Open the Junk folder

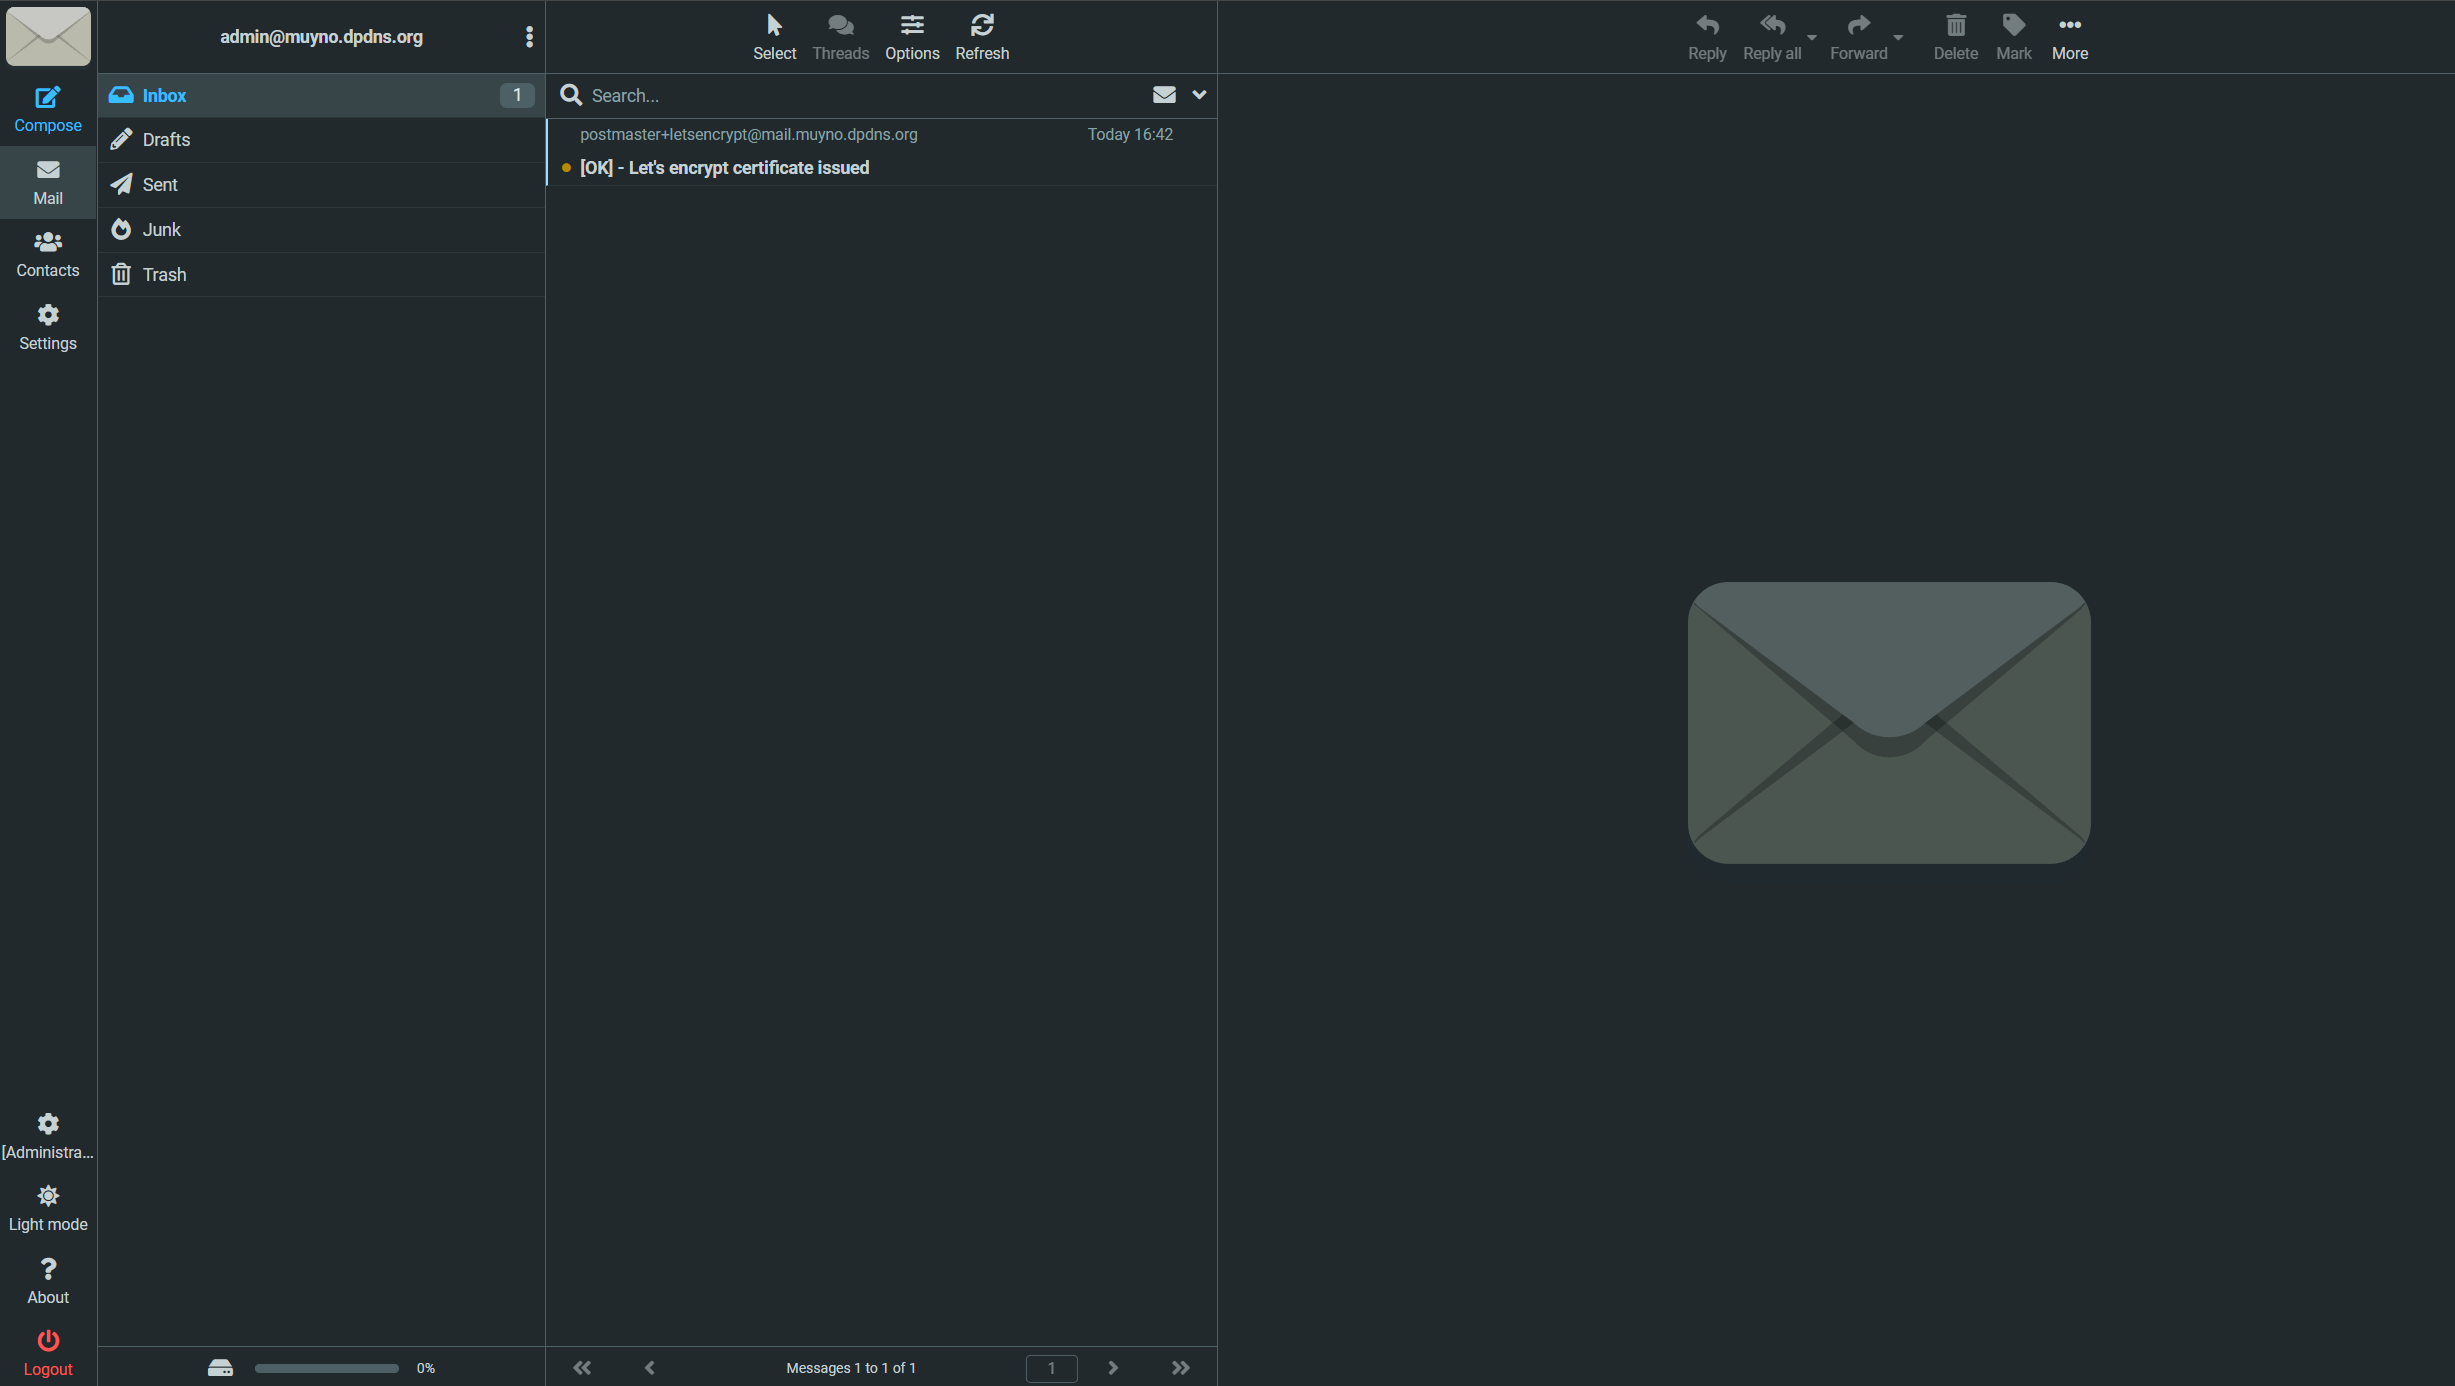pos(161,230)
